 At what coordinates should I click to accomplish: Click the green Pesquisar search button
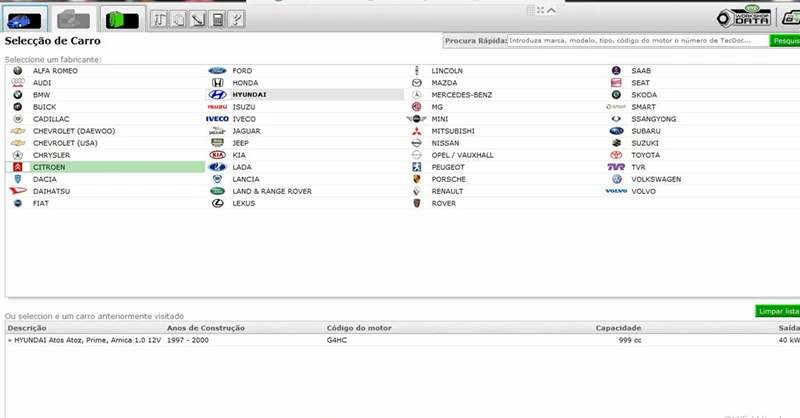pyautogui.click(x=785, y=40)
